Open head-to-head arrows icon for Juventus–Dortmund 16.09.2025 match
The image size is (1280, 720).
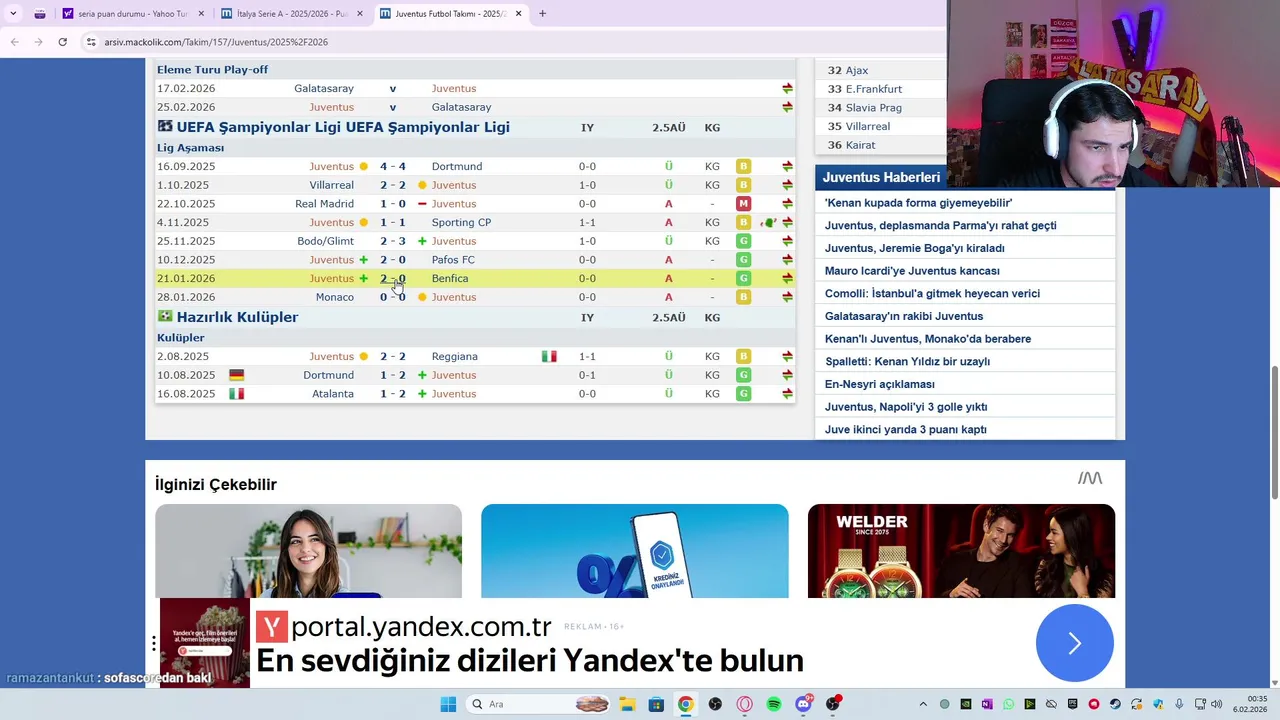[787, 166]
